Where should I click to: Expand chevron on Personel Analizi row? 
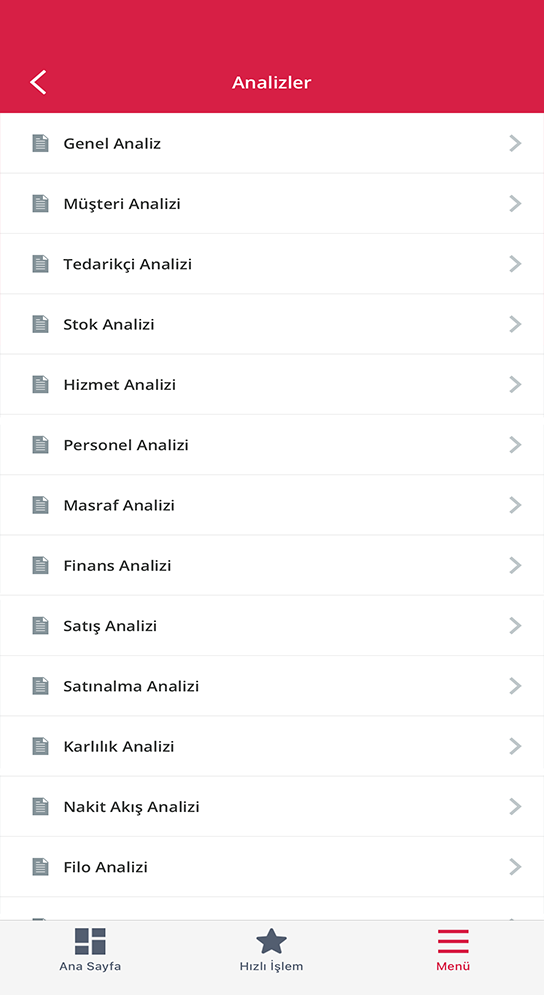[515, 445]
